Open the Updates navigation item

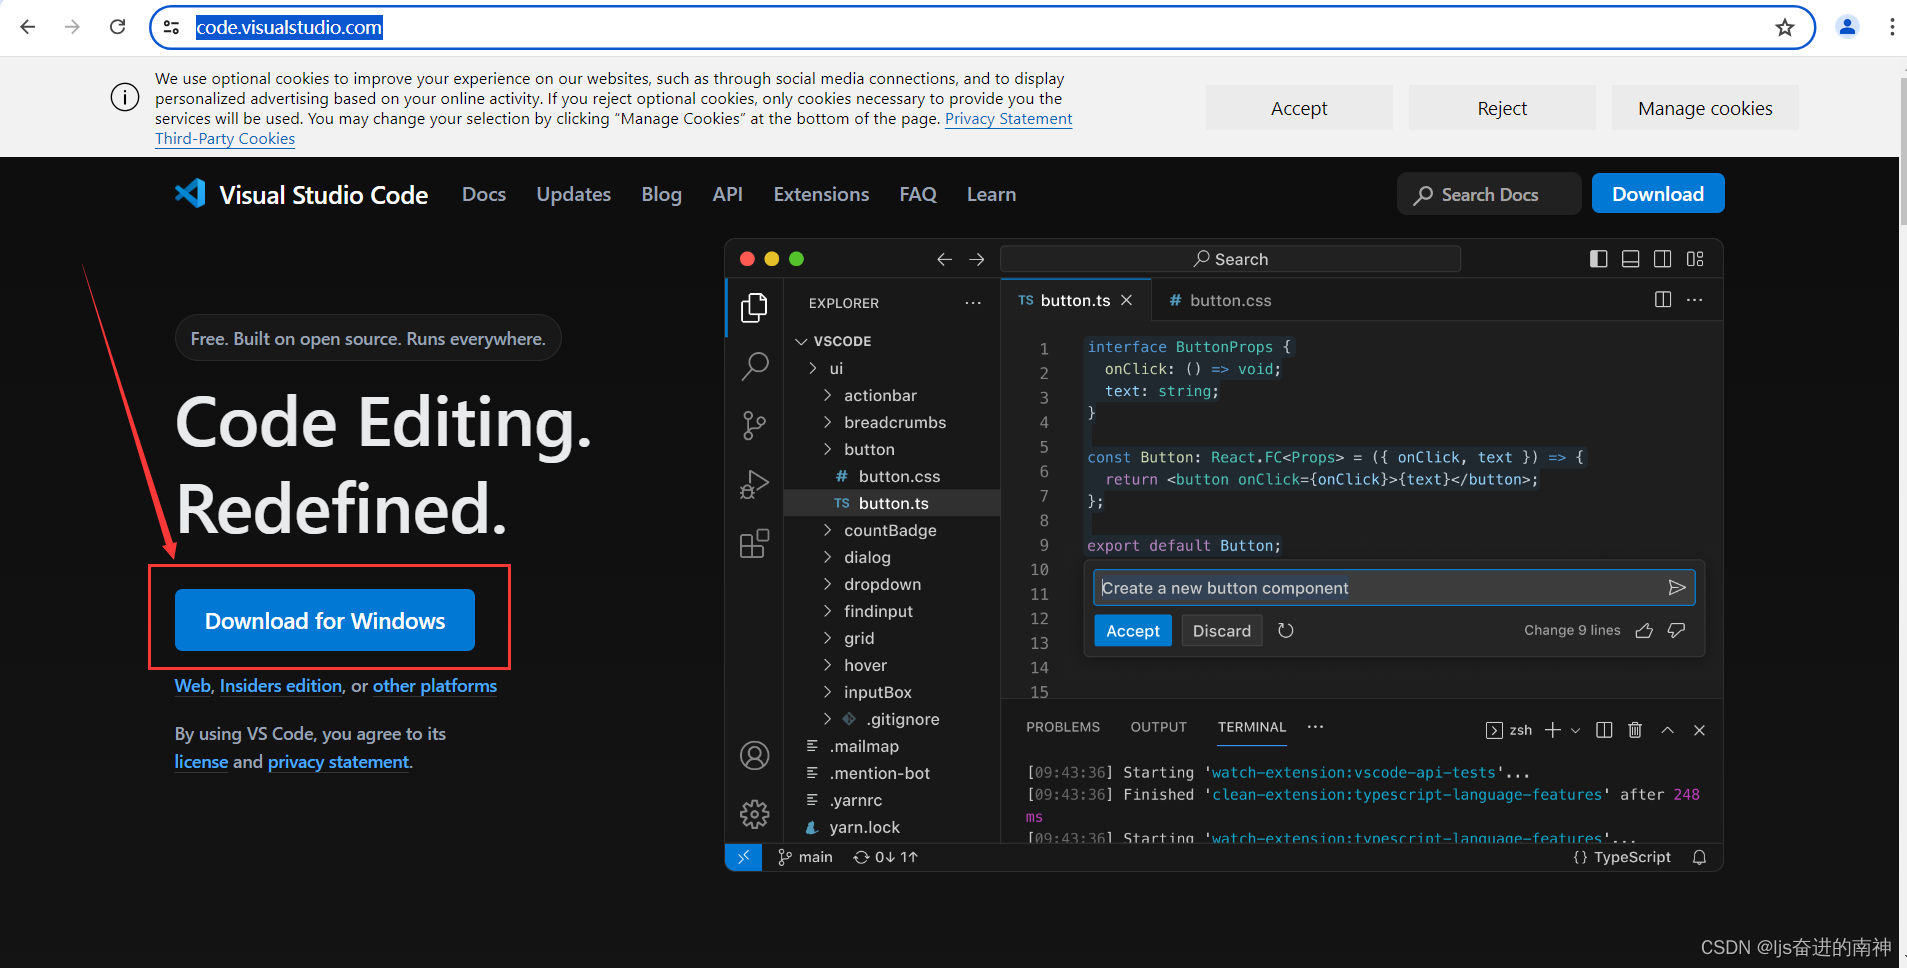(573, 194)
